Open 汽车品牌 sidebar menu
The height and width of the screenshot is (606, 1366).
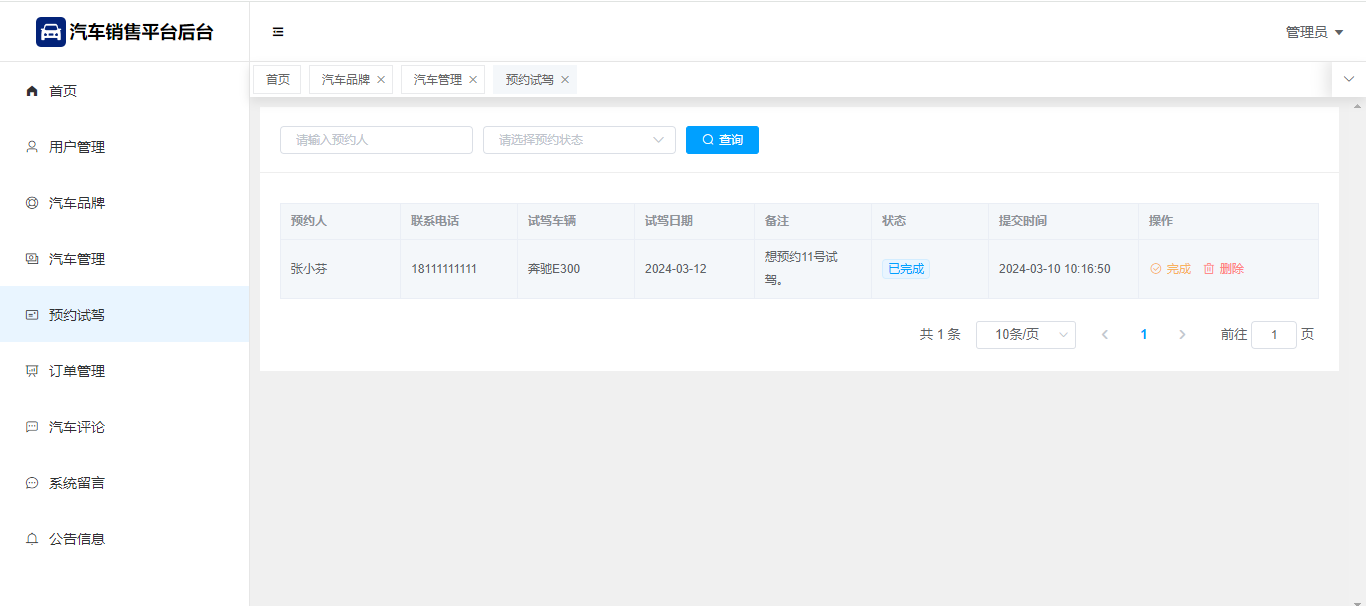[77, 203]
